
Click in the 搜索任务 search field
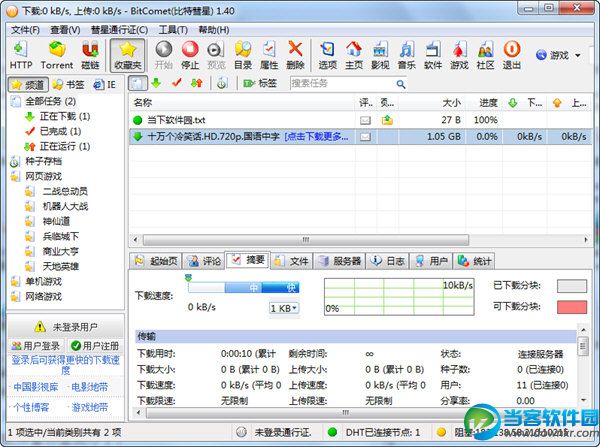tap(342, 83)
